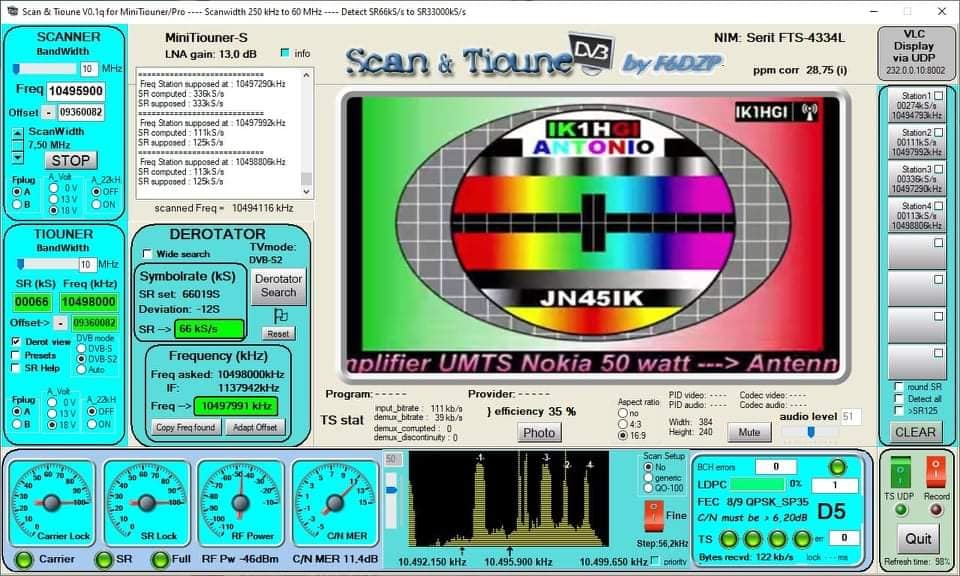
Task: Click the Derotator Search button
Action: 279,285
